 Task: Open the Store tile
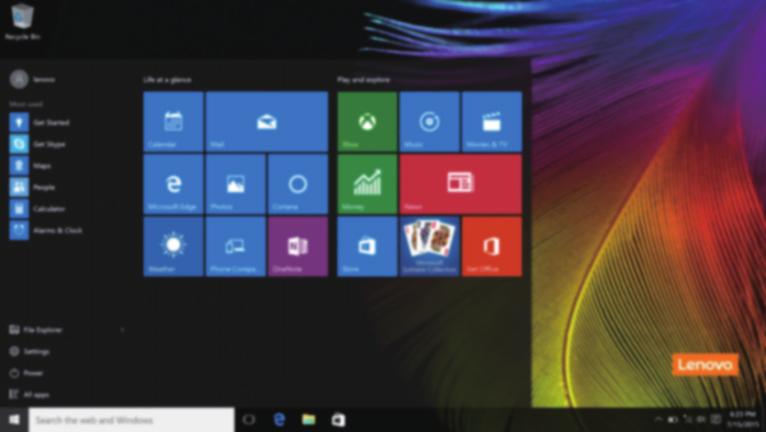coord(367,247)
